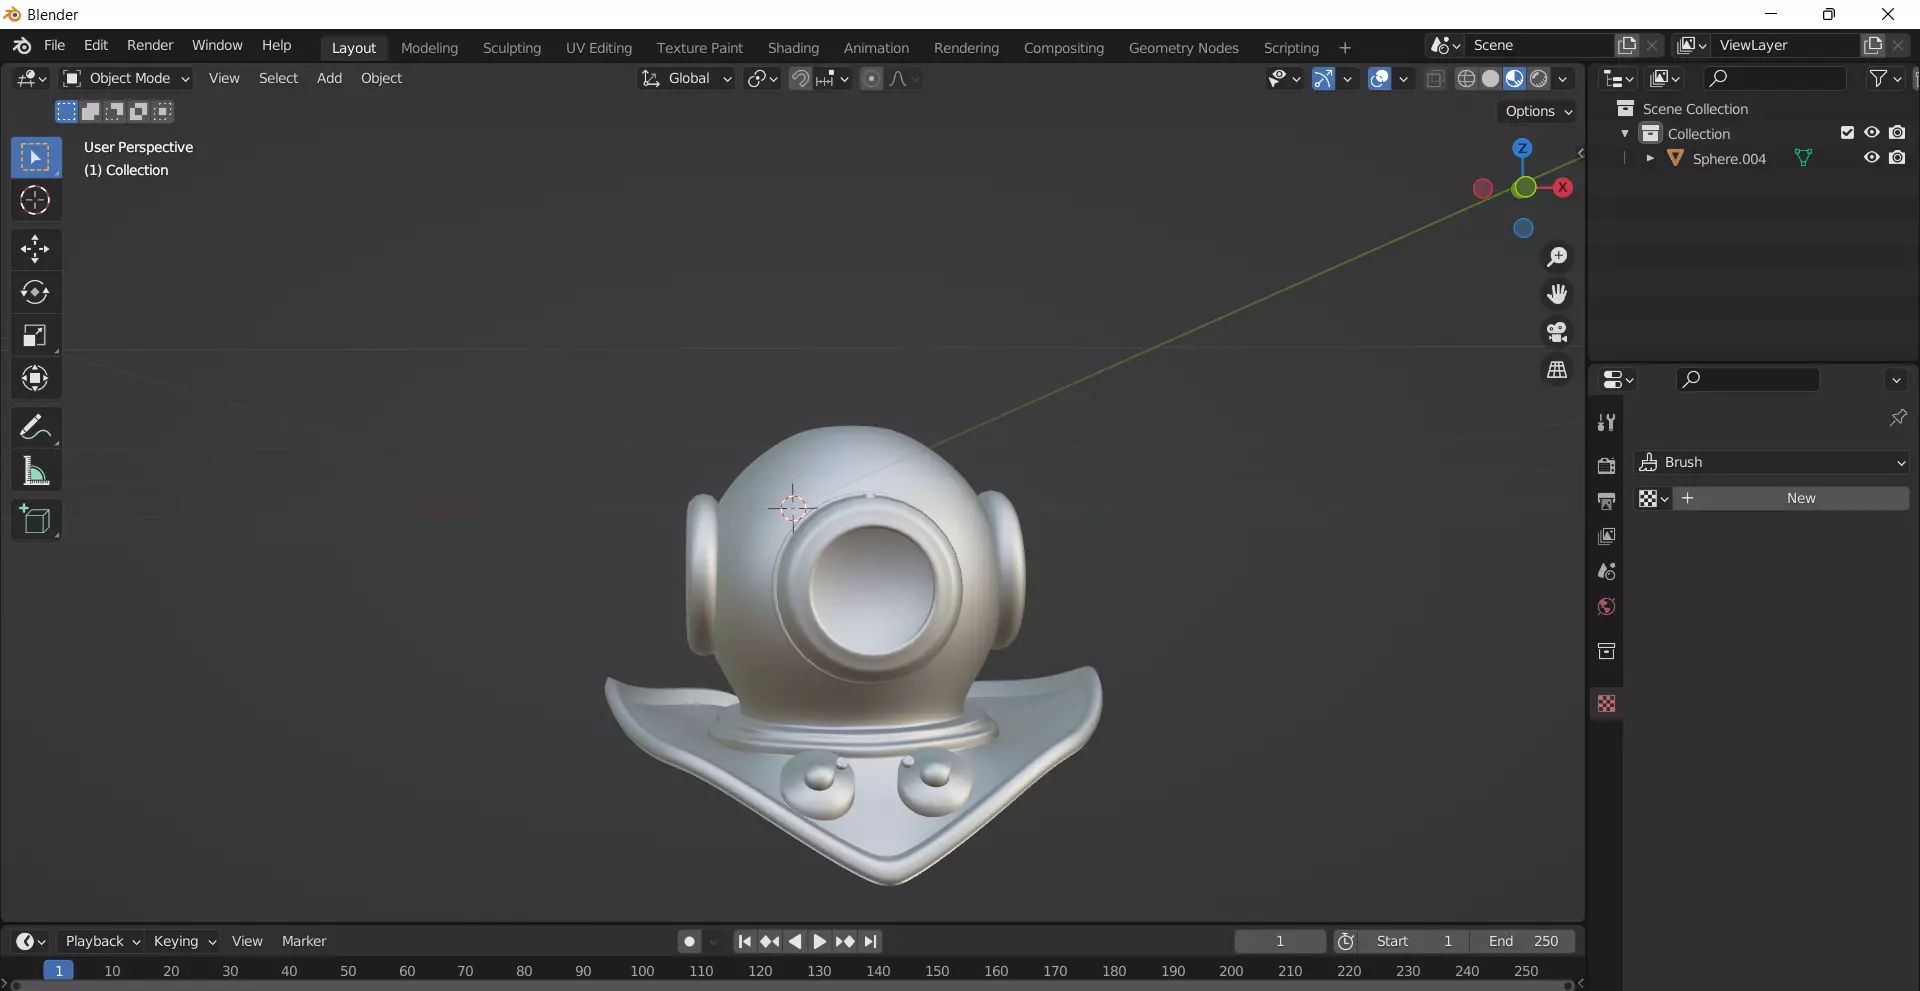Open the viewport Add menu
The image size is (1920, 991).
coord(329,79)
